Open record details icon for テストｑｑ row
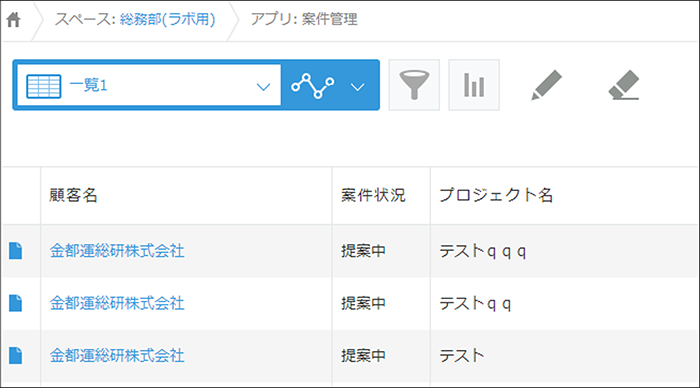The width and height of the screenshot is (700, 388). click(16, 303)
